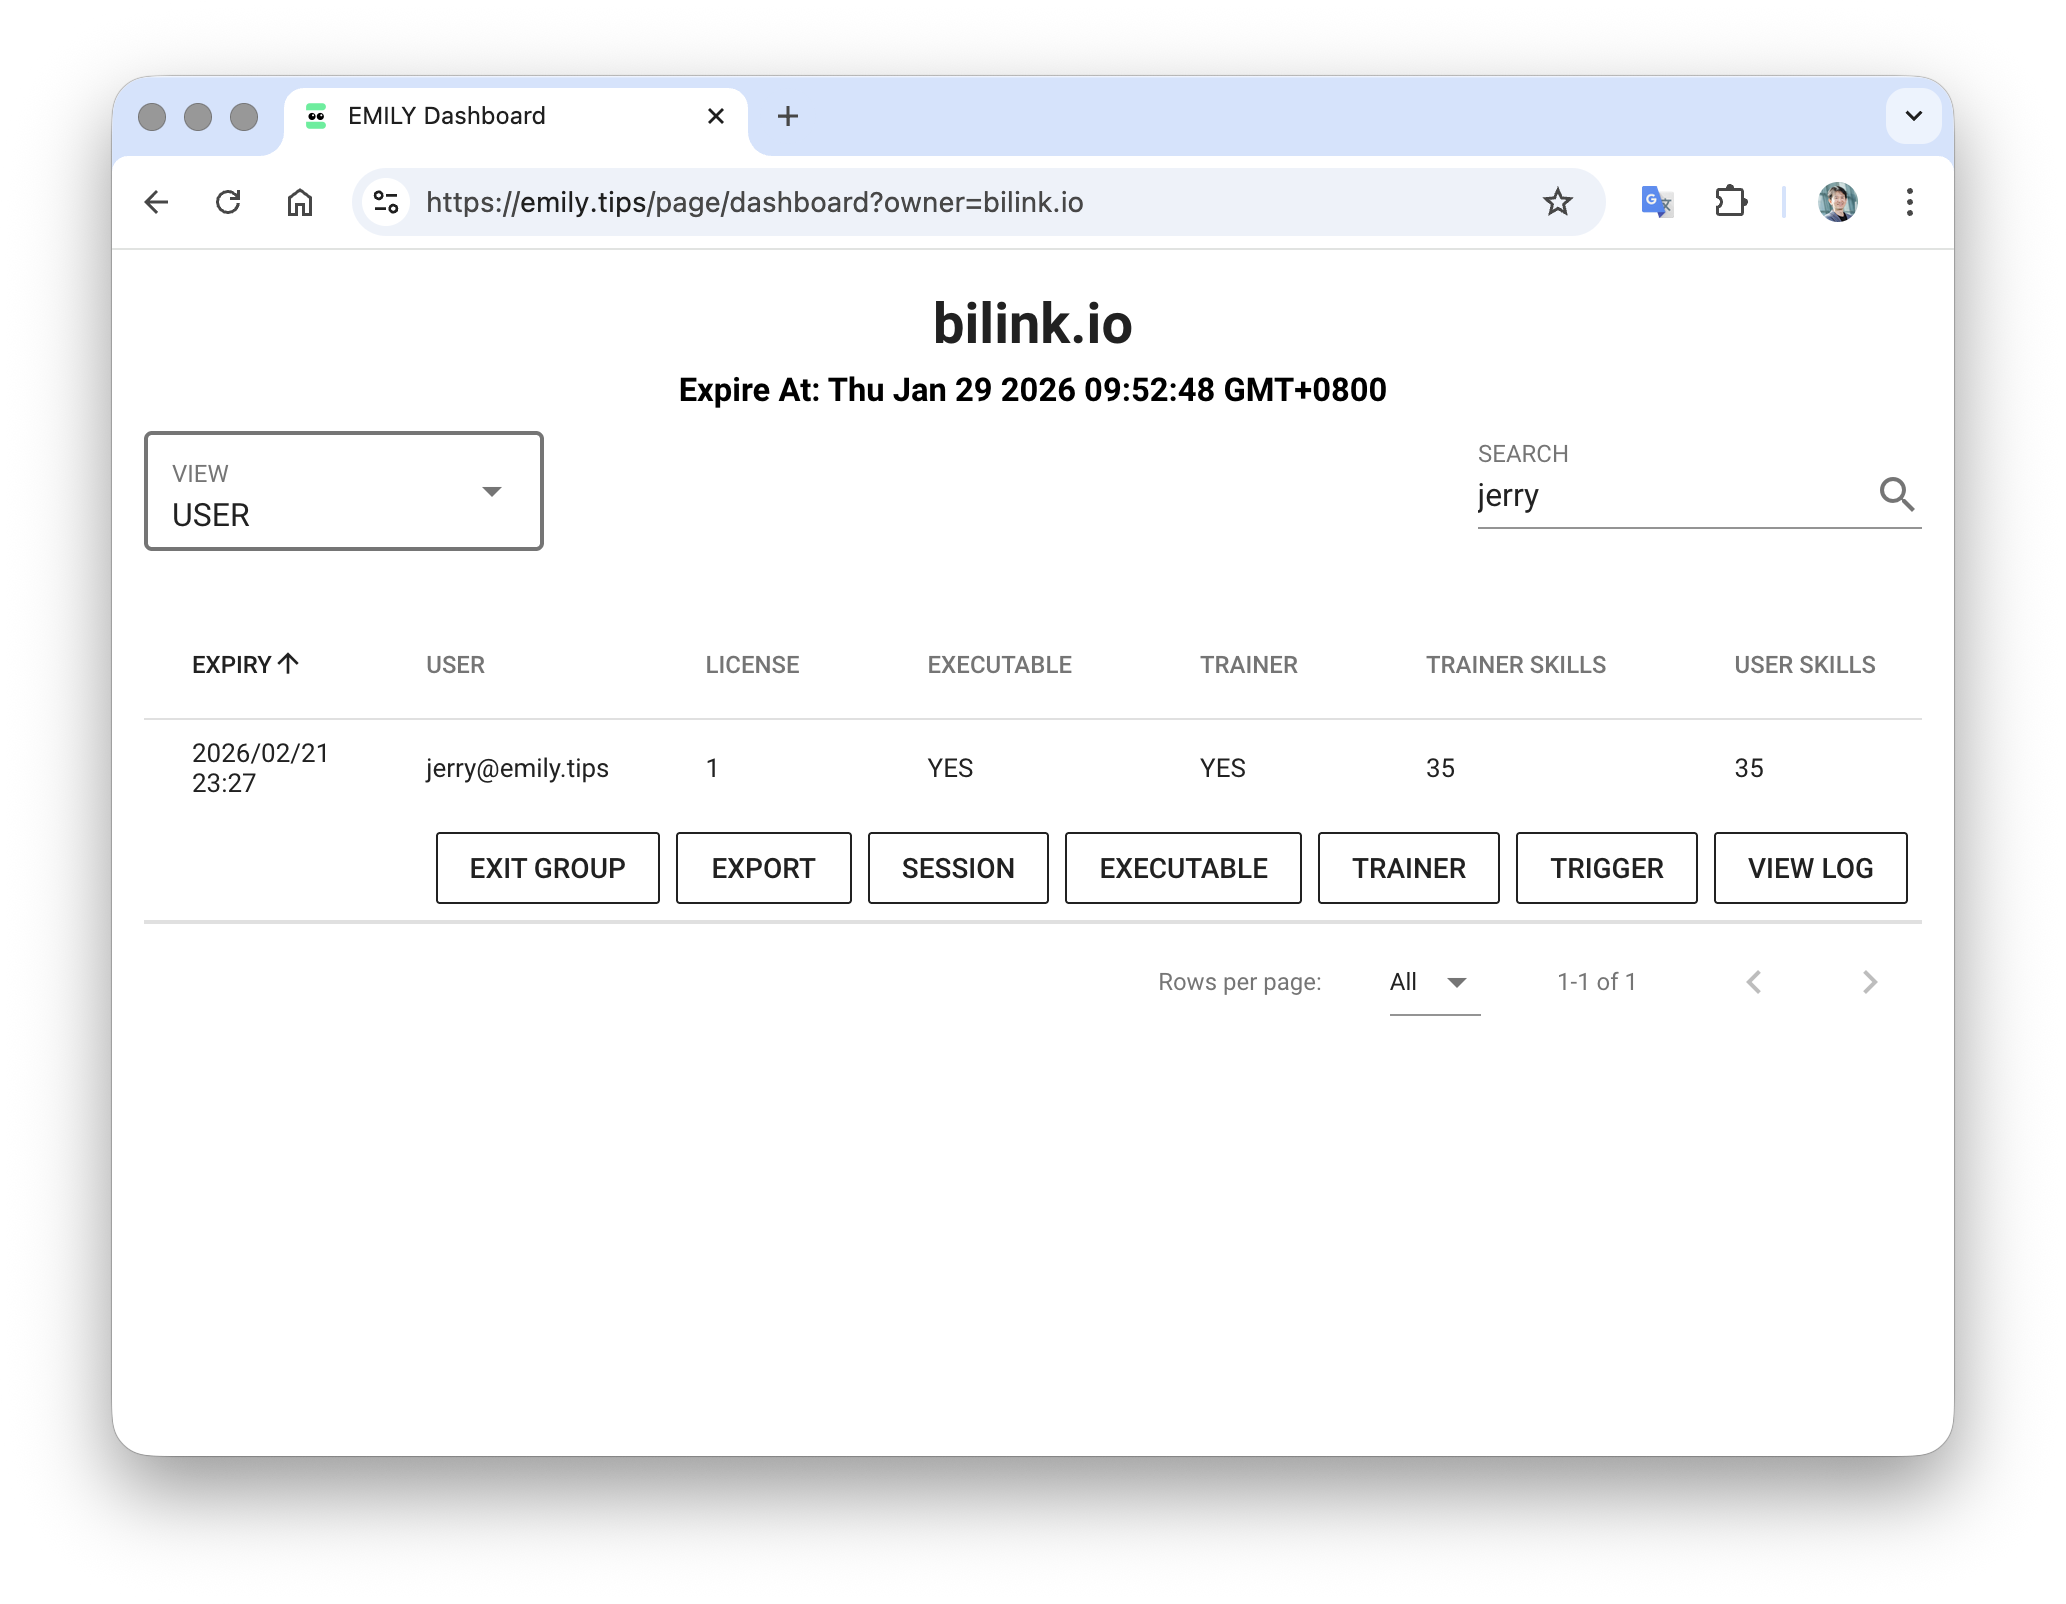Expand the tab search chevron
The width and height of the screenshot is (2066, 1604).
1913,116
